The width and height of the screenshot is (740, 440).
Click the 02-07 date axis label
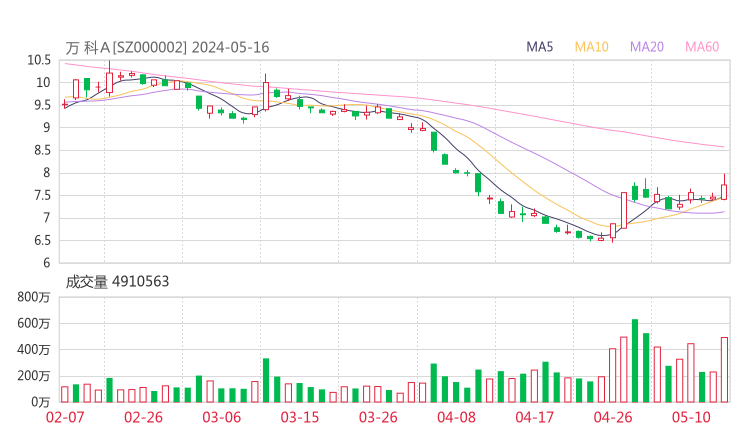coord(65,417)
